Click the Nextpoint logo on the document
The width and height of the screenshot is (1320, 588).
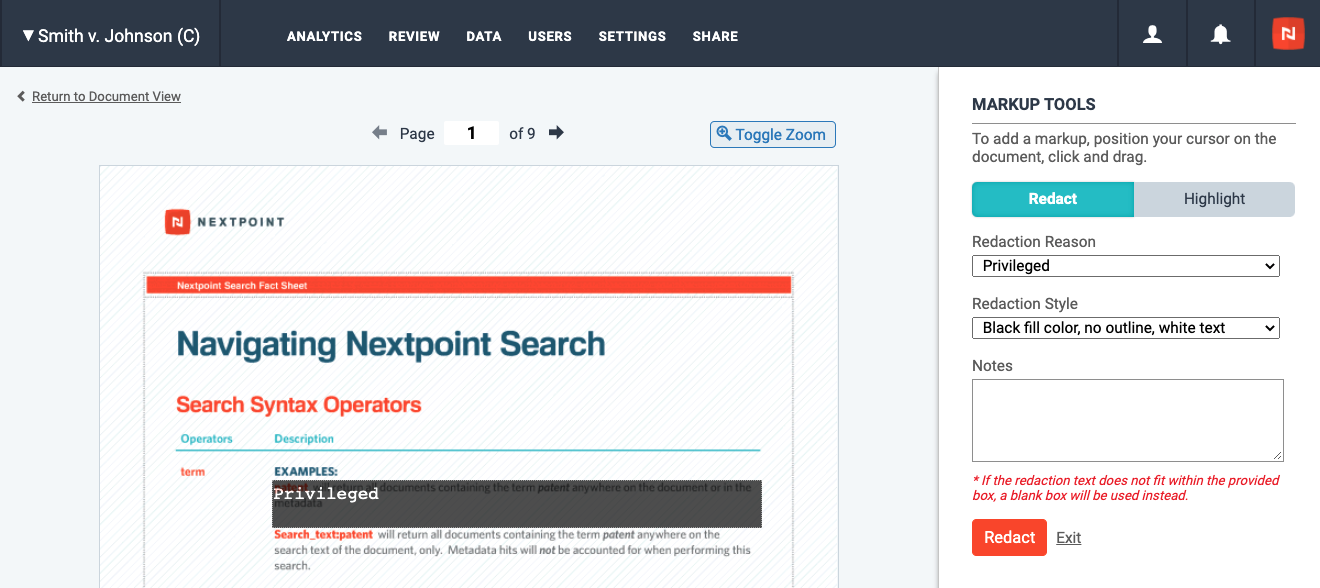click(x=225, y=222)
